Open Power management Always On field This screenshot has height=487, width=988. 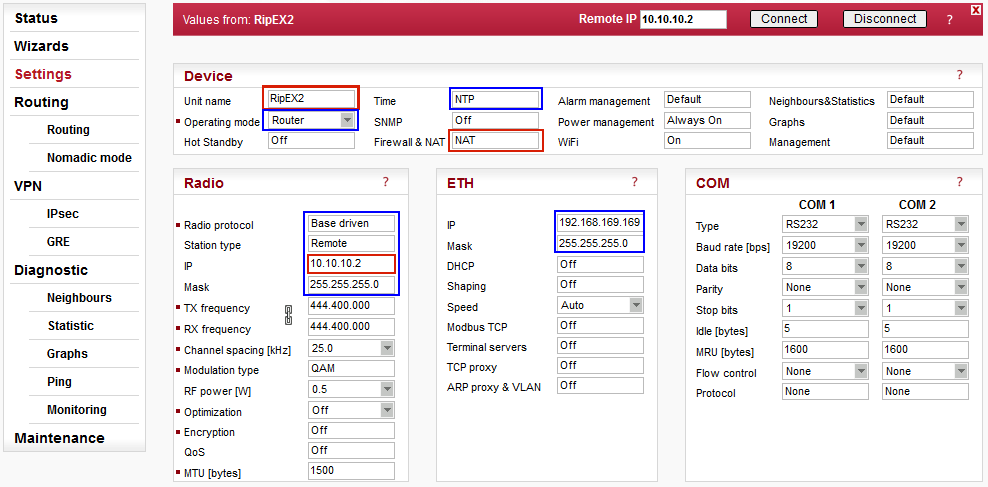click(x=708, y=120)
